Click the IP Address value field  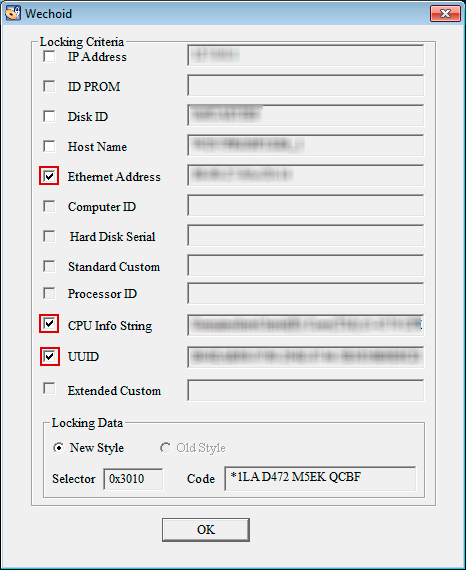point(306,56)
